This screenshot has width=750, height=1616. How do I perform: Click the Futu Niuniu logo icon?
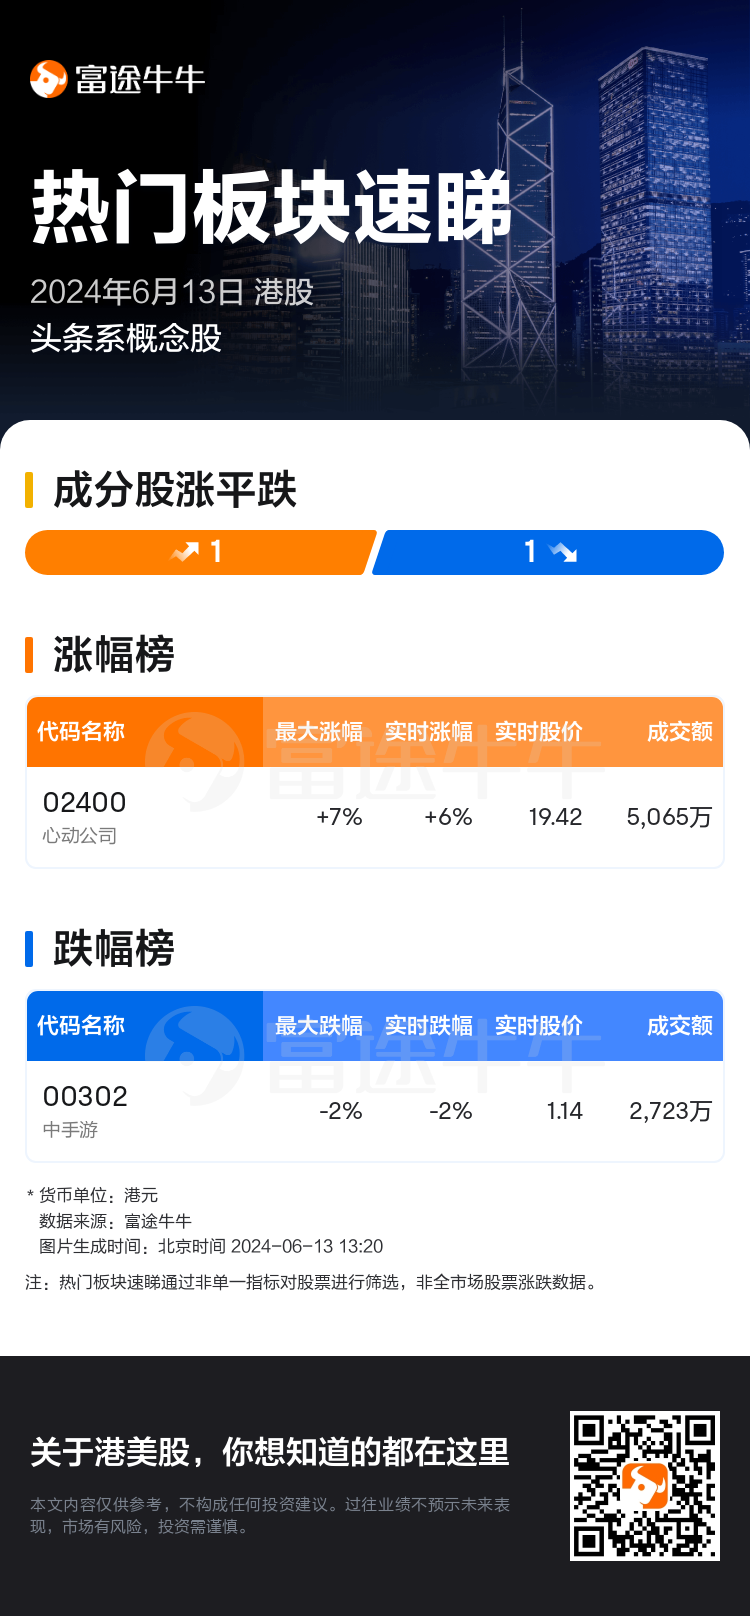pos(48,79)
